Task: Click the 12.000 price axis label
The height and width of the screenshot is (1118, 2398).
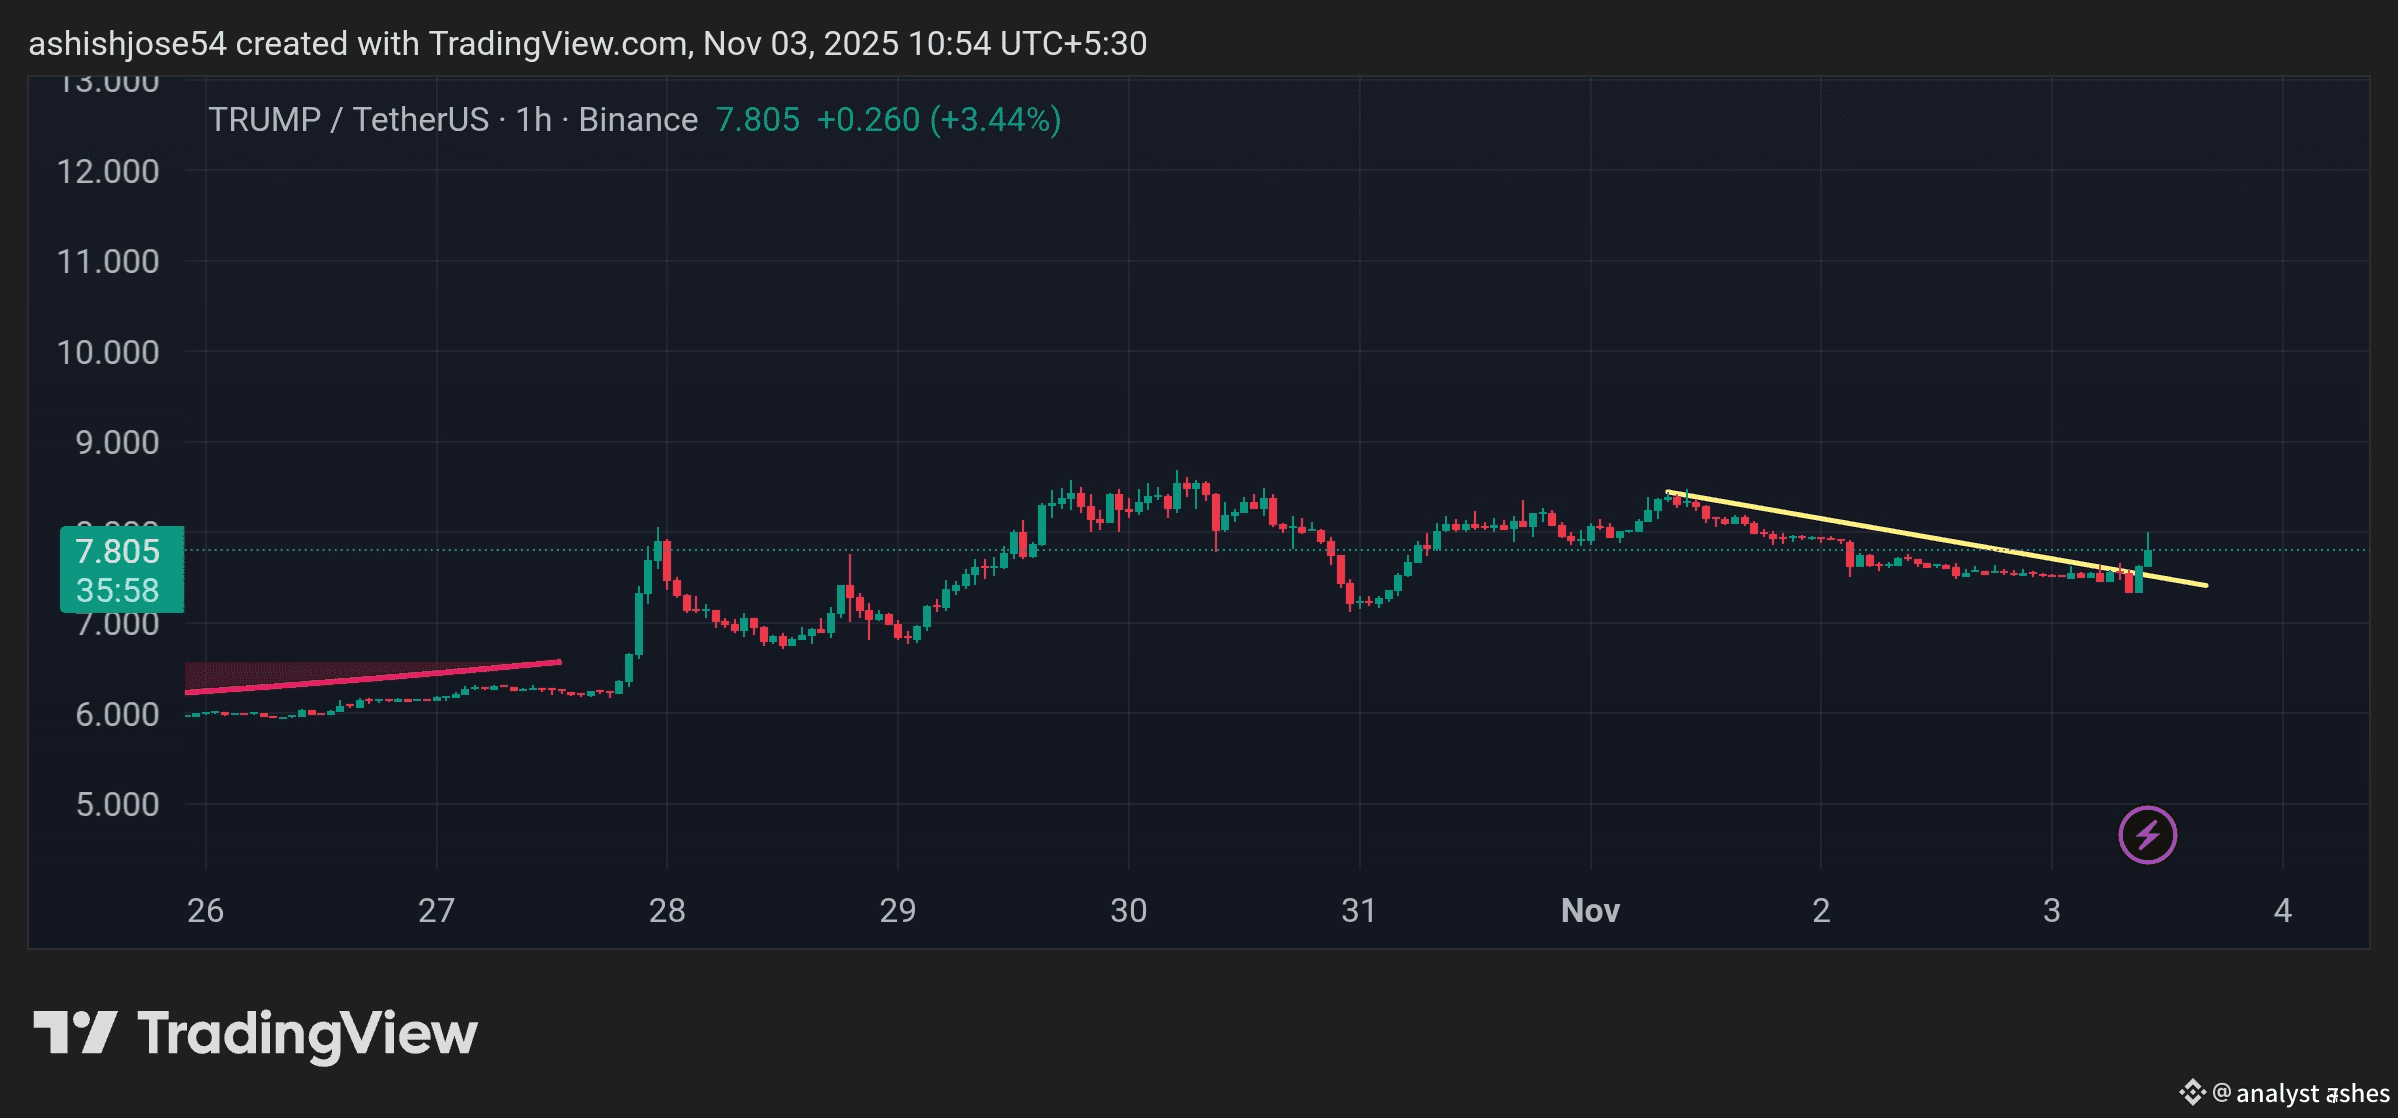Action: (108, 171)
